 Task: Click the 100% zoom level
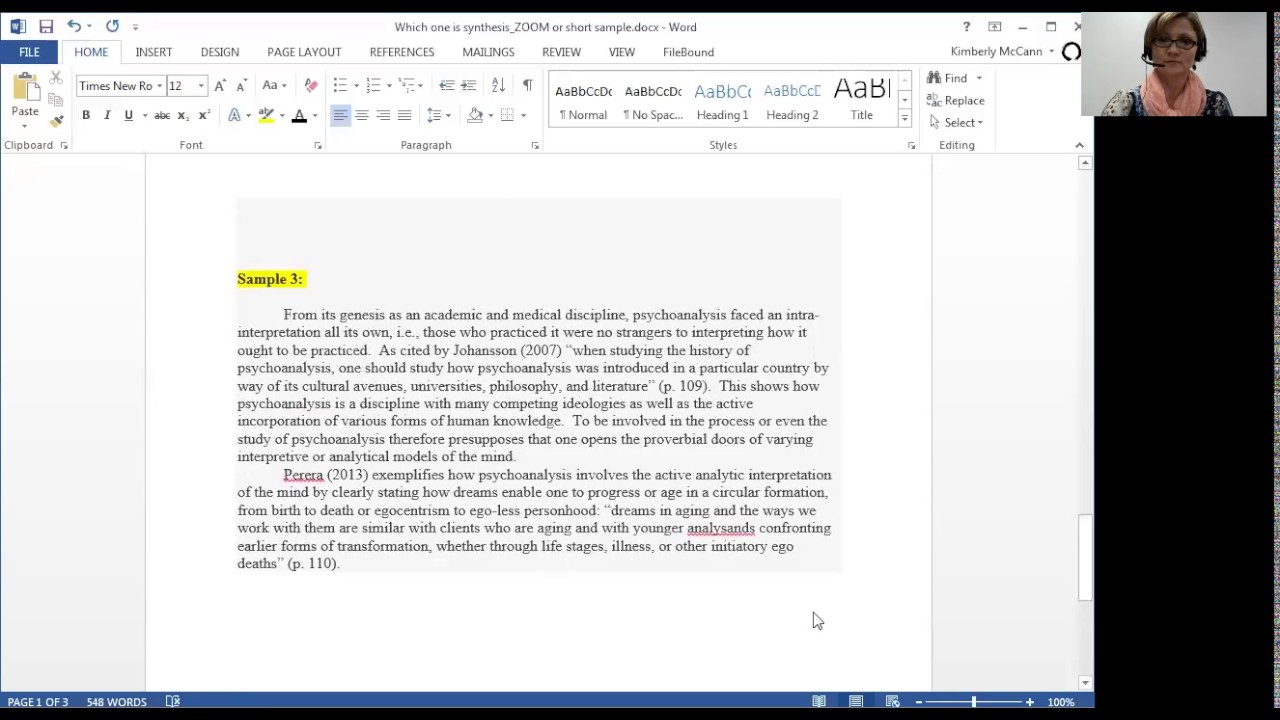tap(1061, 702)
